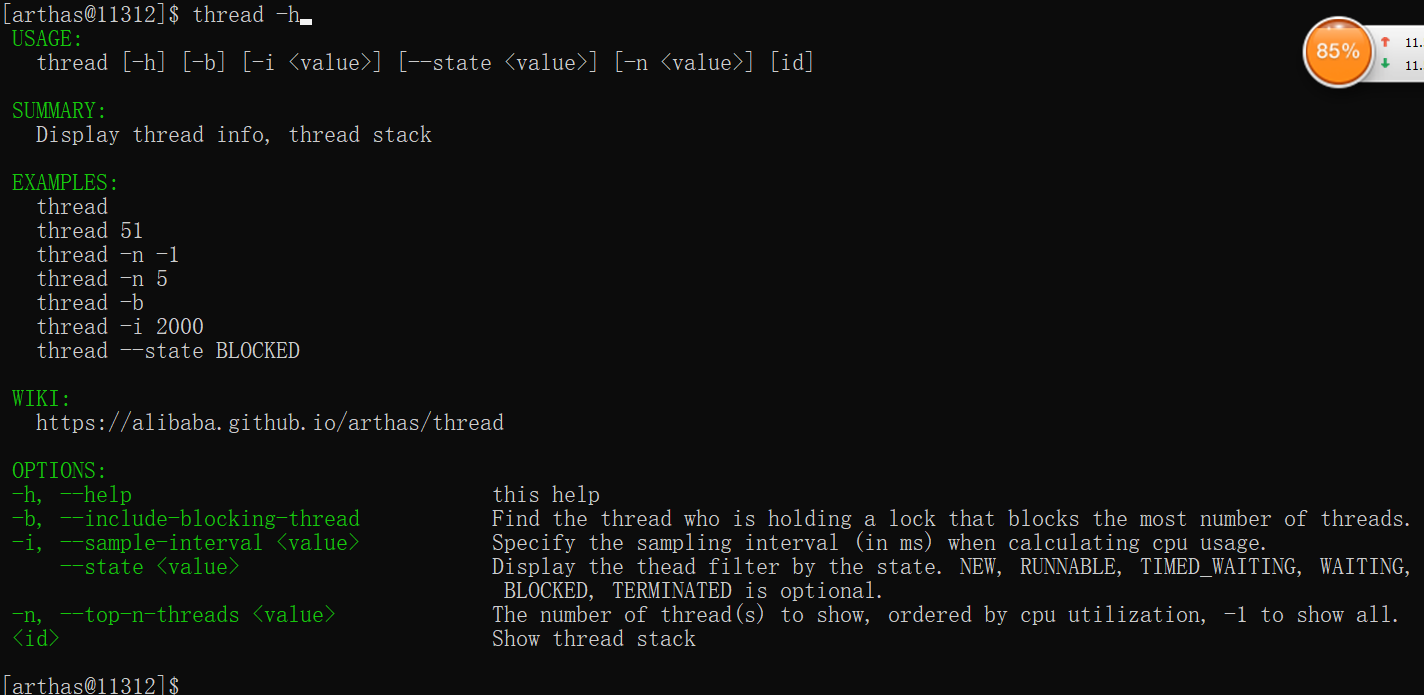The height and width of the screenshot is (695, 1424).
Task: Click the '-h, --help' option label
Action: tap(72, 495)
